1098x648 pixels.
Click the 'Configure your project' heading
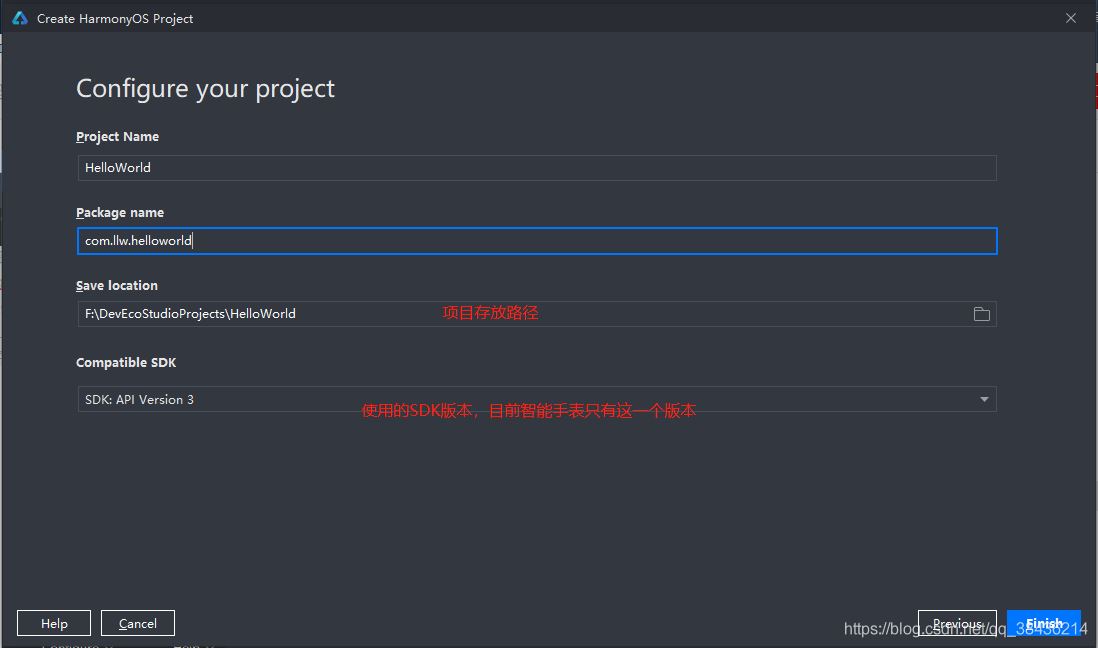(205, 89)
